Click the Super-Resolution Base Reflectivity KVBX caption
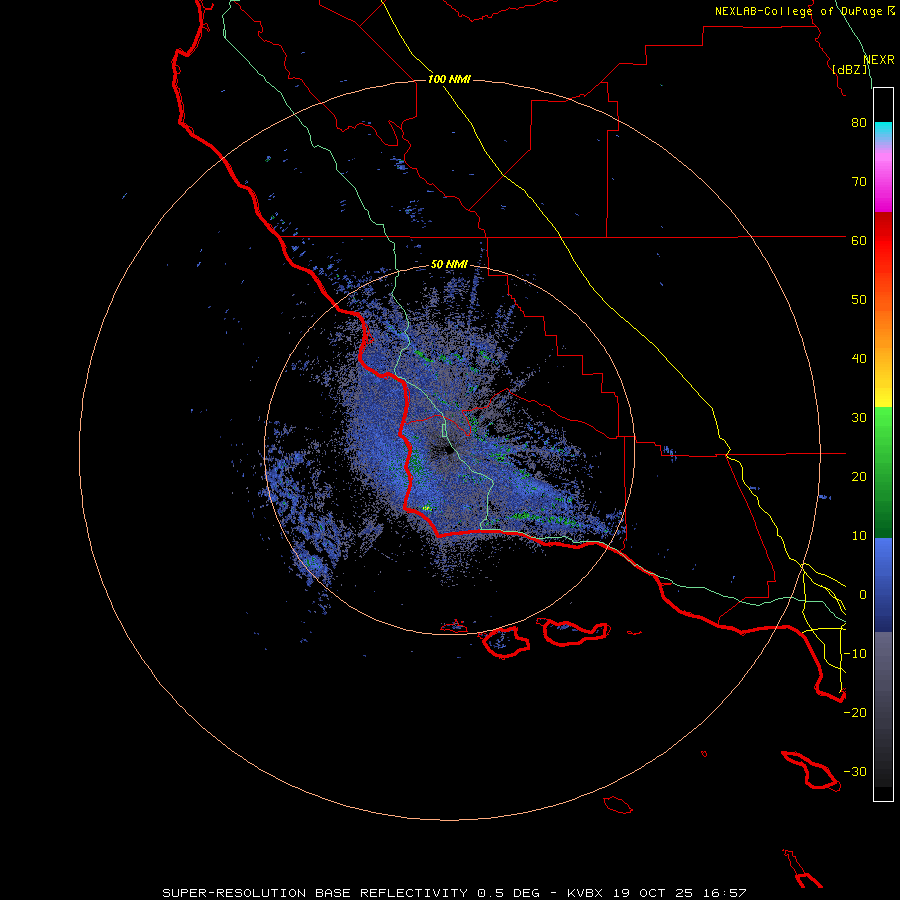Viewport: 900px width, 900px height. (454, 893)
